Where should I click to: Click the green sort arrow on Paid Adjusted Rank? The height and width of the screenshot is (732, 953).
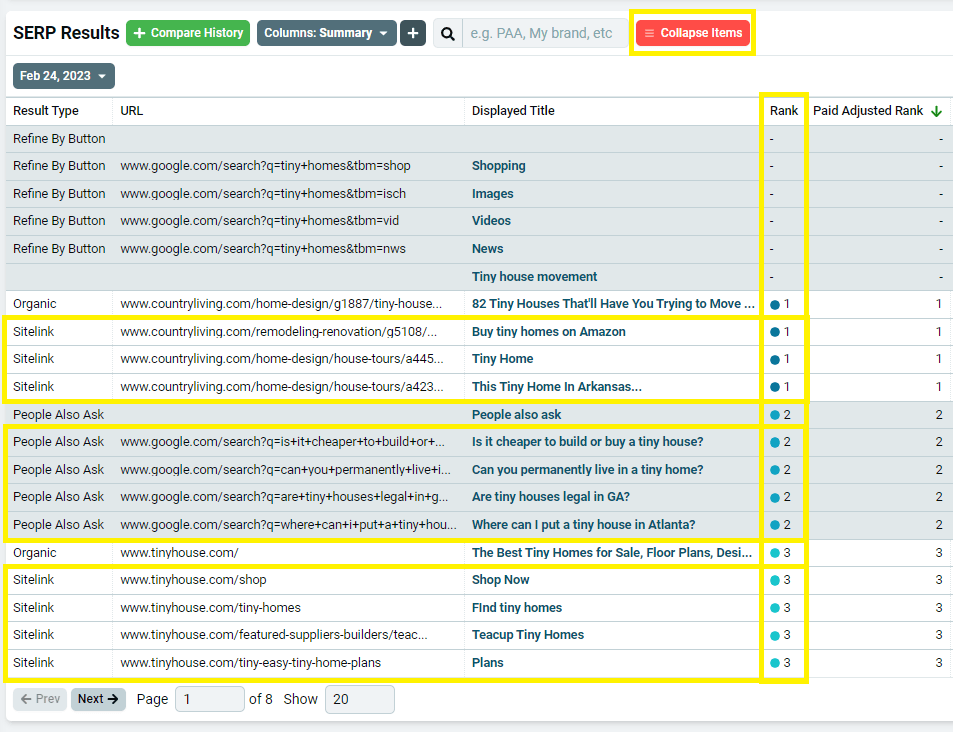pos(937,111)
